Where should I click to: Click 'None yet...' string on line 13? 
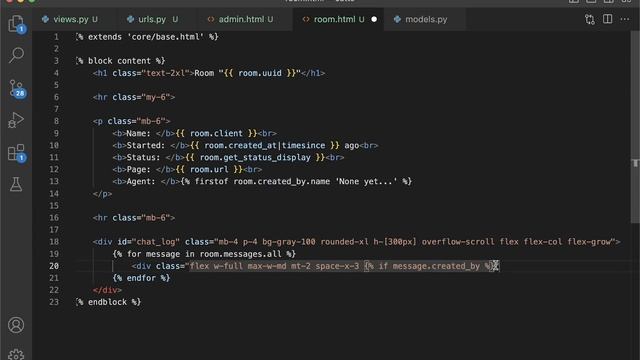click(x=366, y=182)
